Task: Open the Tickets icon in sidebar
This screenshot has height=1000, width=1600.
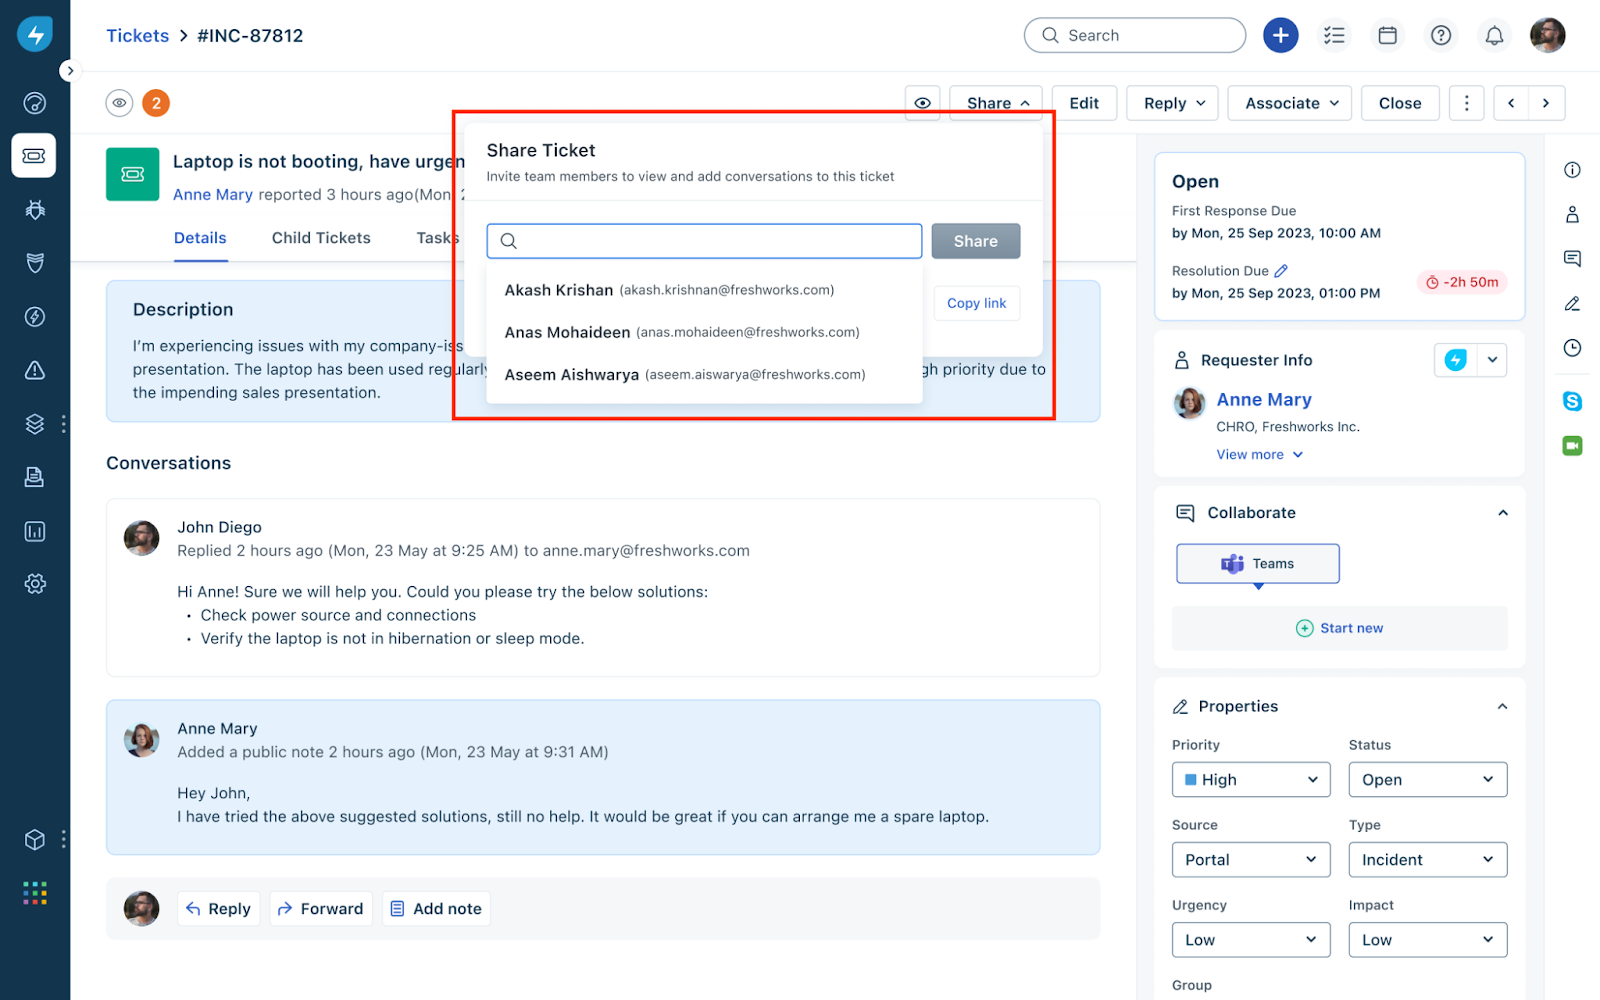Action: [x=34, y=156]
